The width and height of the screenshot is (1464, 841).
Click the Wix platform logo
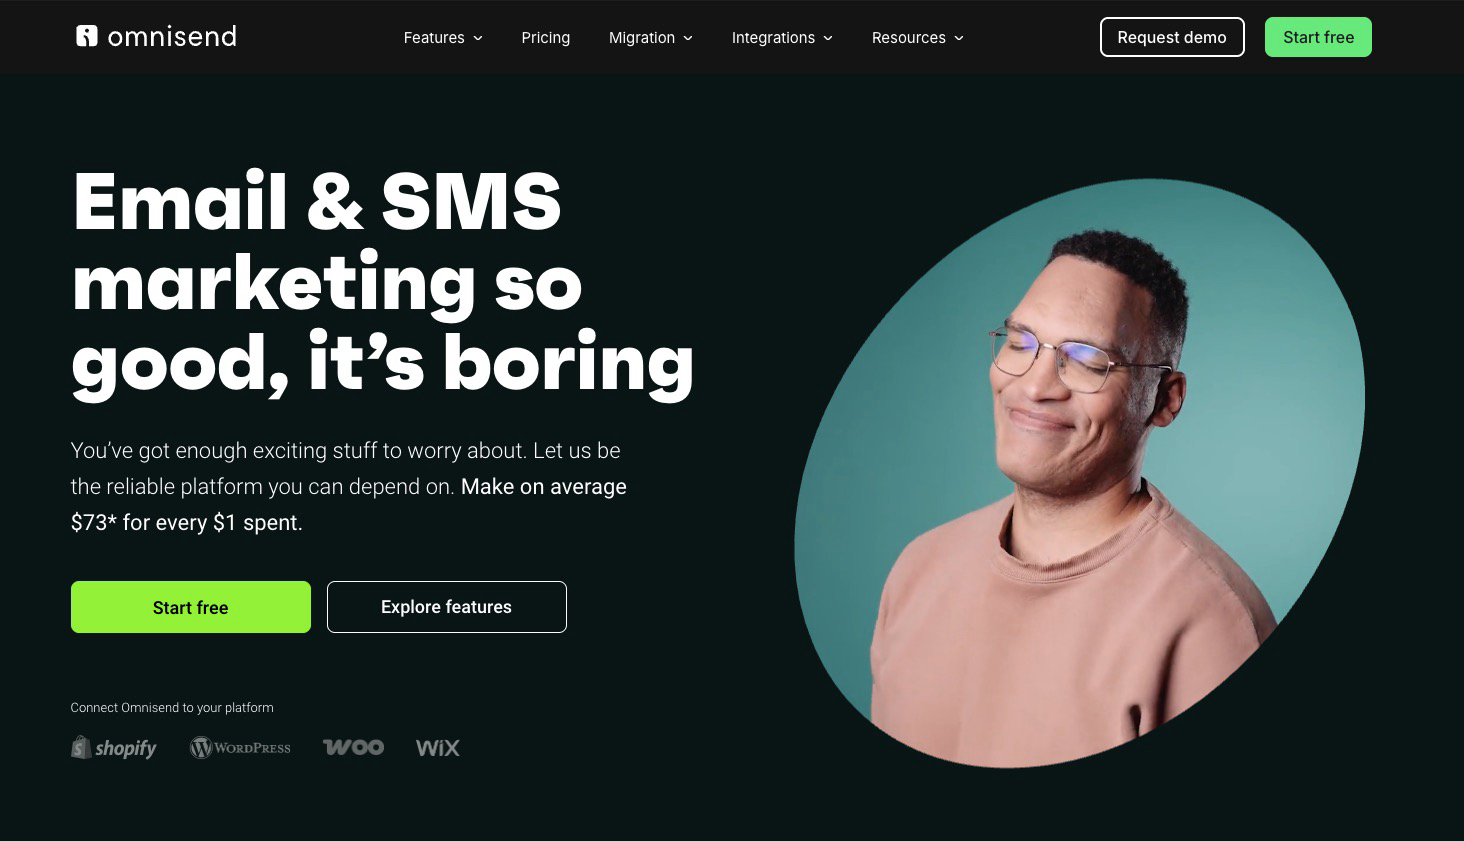(437, 747)
